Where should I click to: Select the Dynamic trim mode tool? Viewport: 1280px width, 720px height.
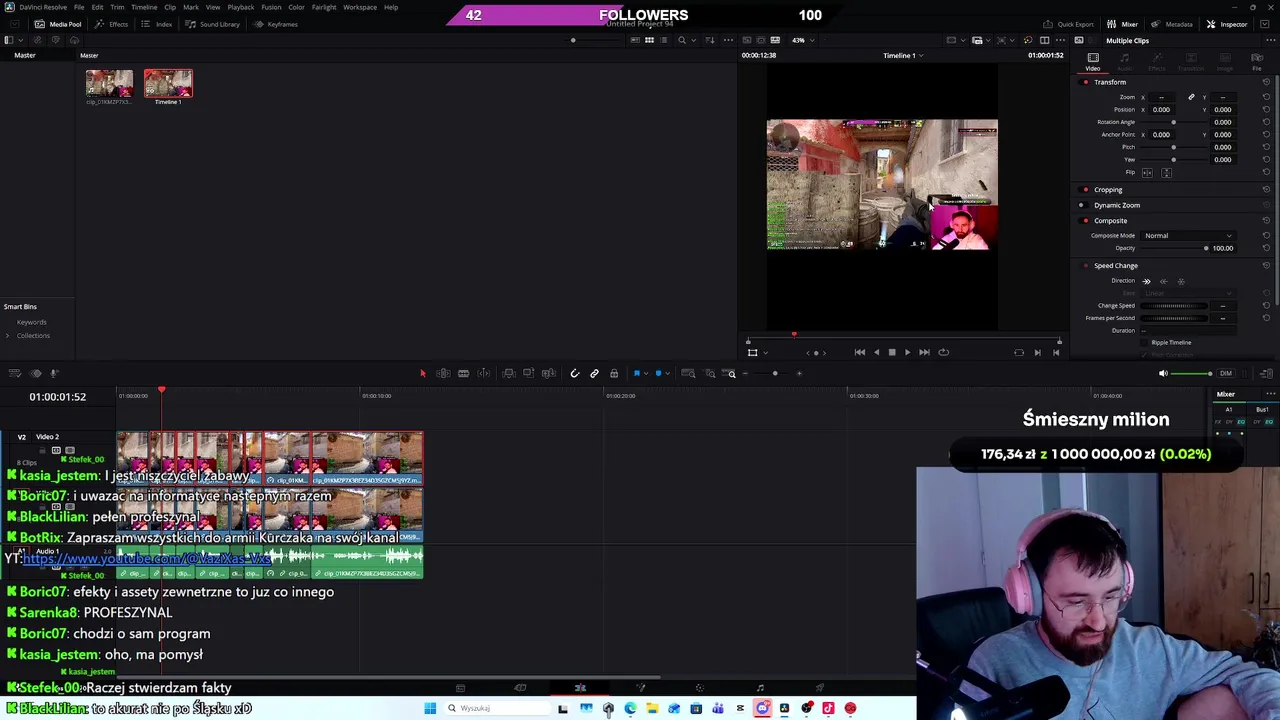(463, 373)
